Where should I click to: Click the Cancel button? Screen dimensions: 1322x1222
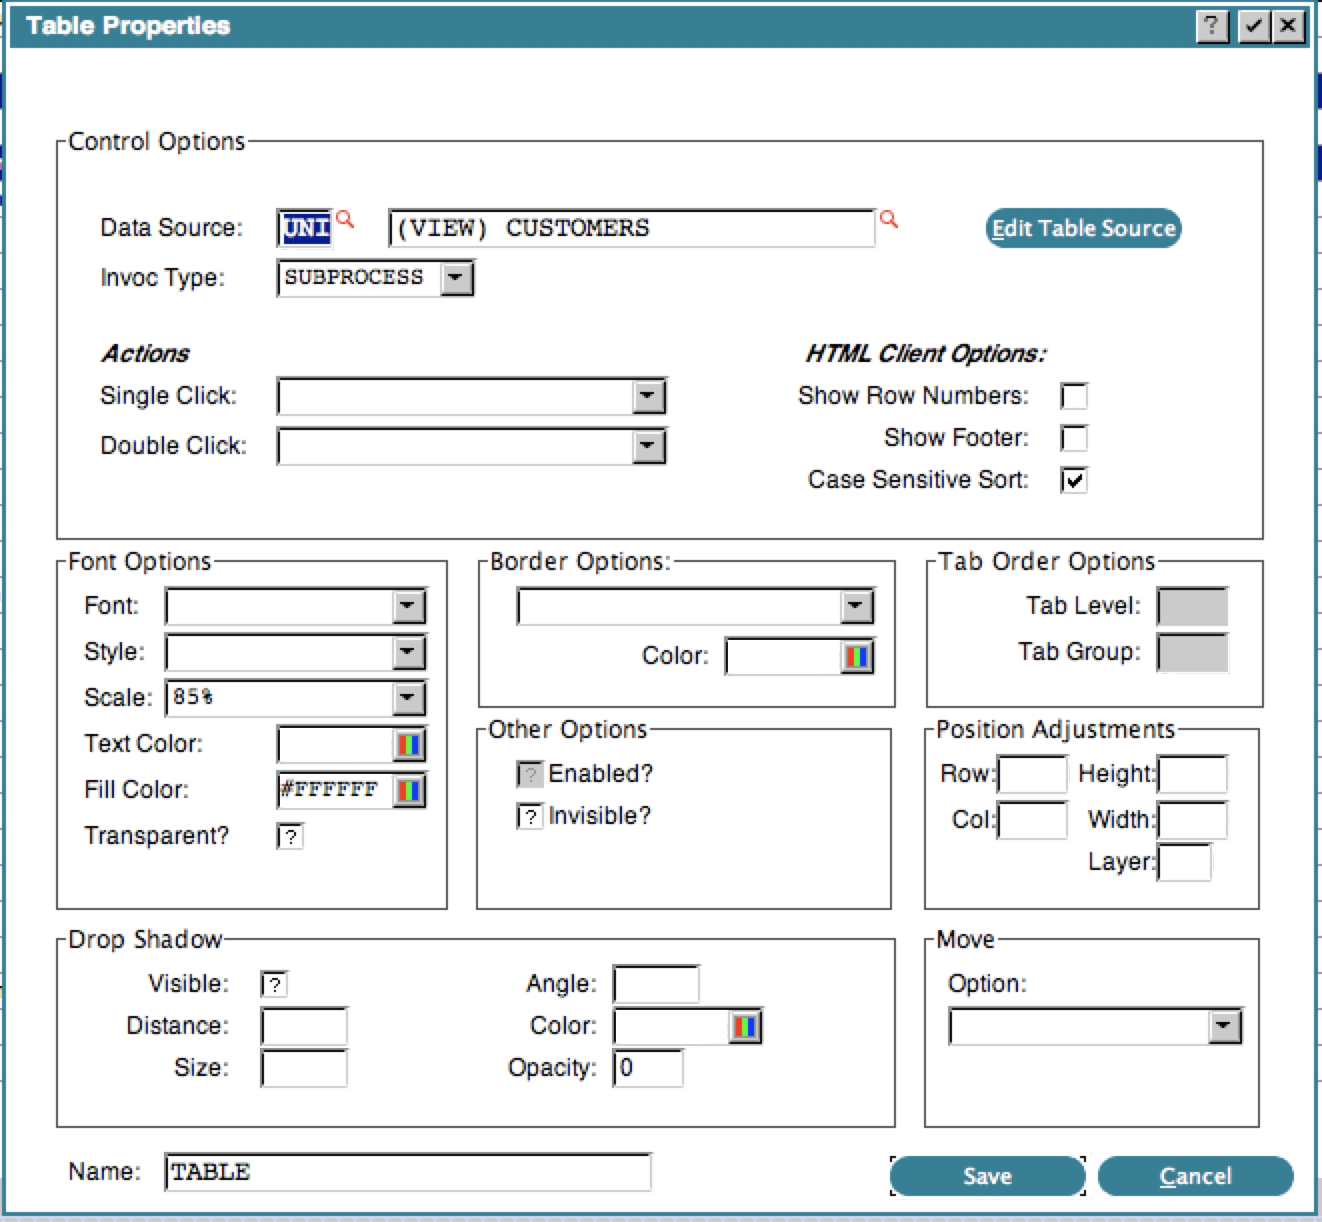tap(1195, 1176)
